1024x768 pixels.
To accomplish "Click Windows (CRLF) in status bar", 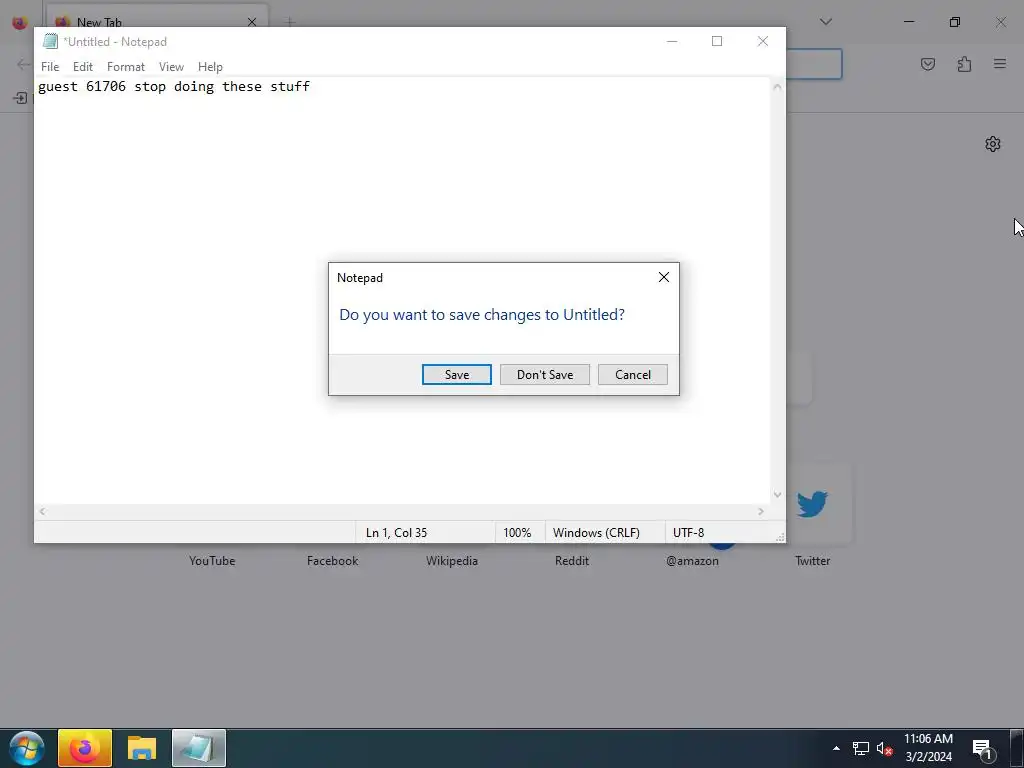I will (x=596, y=532).
